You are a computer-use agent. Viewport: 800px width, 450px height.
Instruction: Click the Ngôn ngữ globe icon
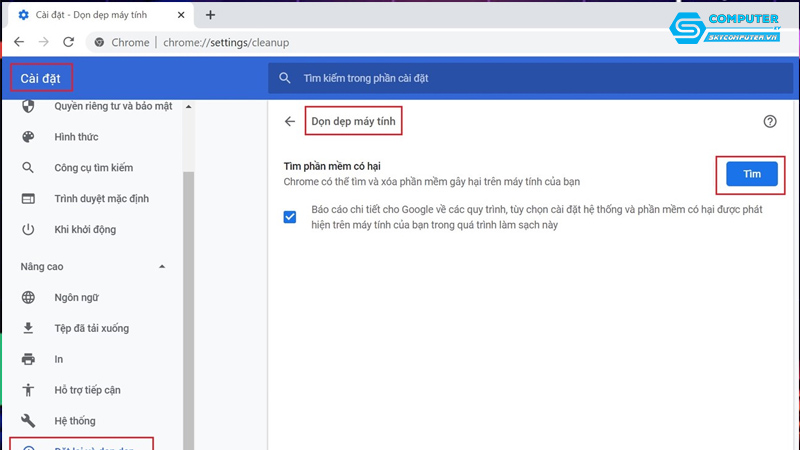coord(28,297)
